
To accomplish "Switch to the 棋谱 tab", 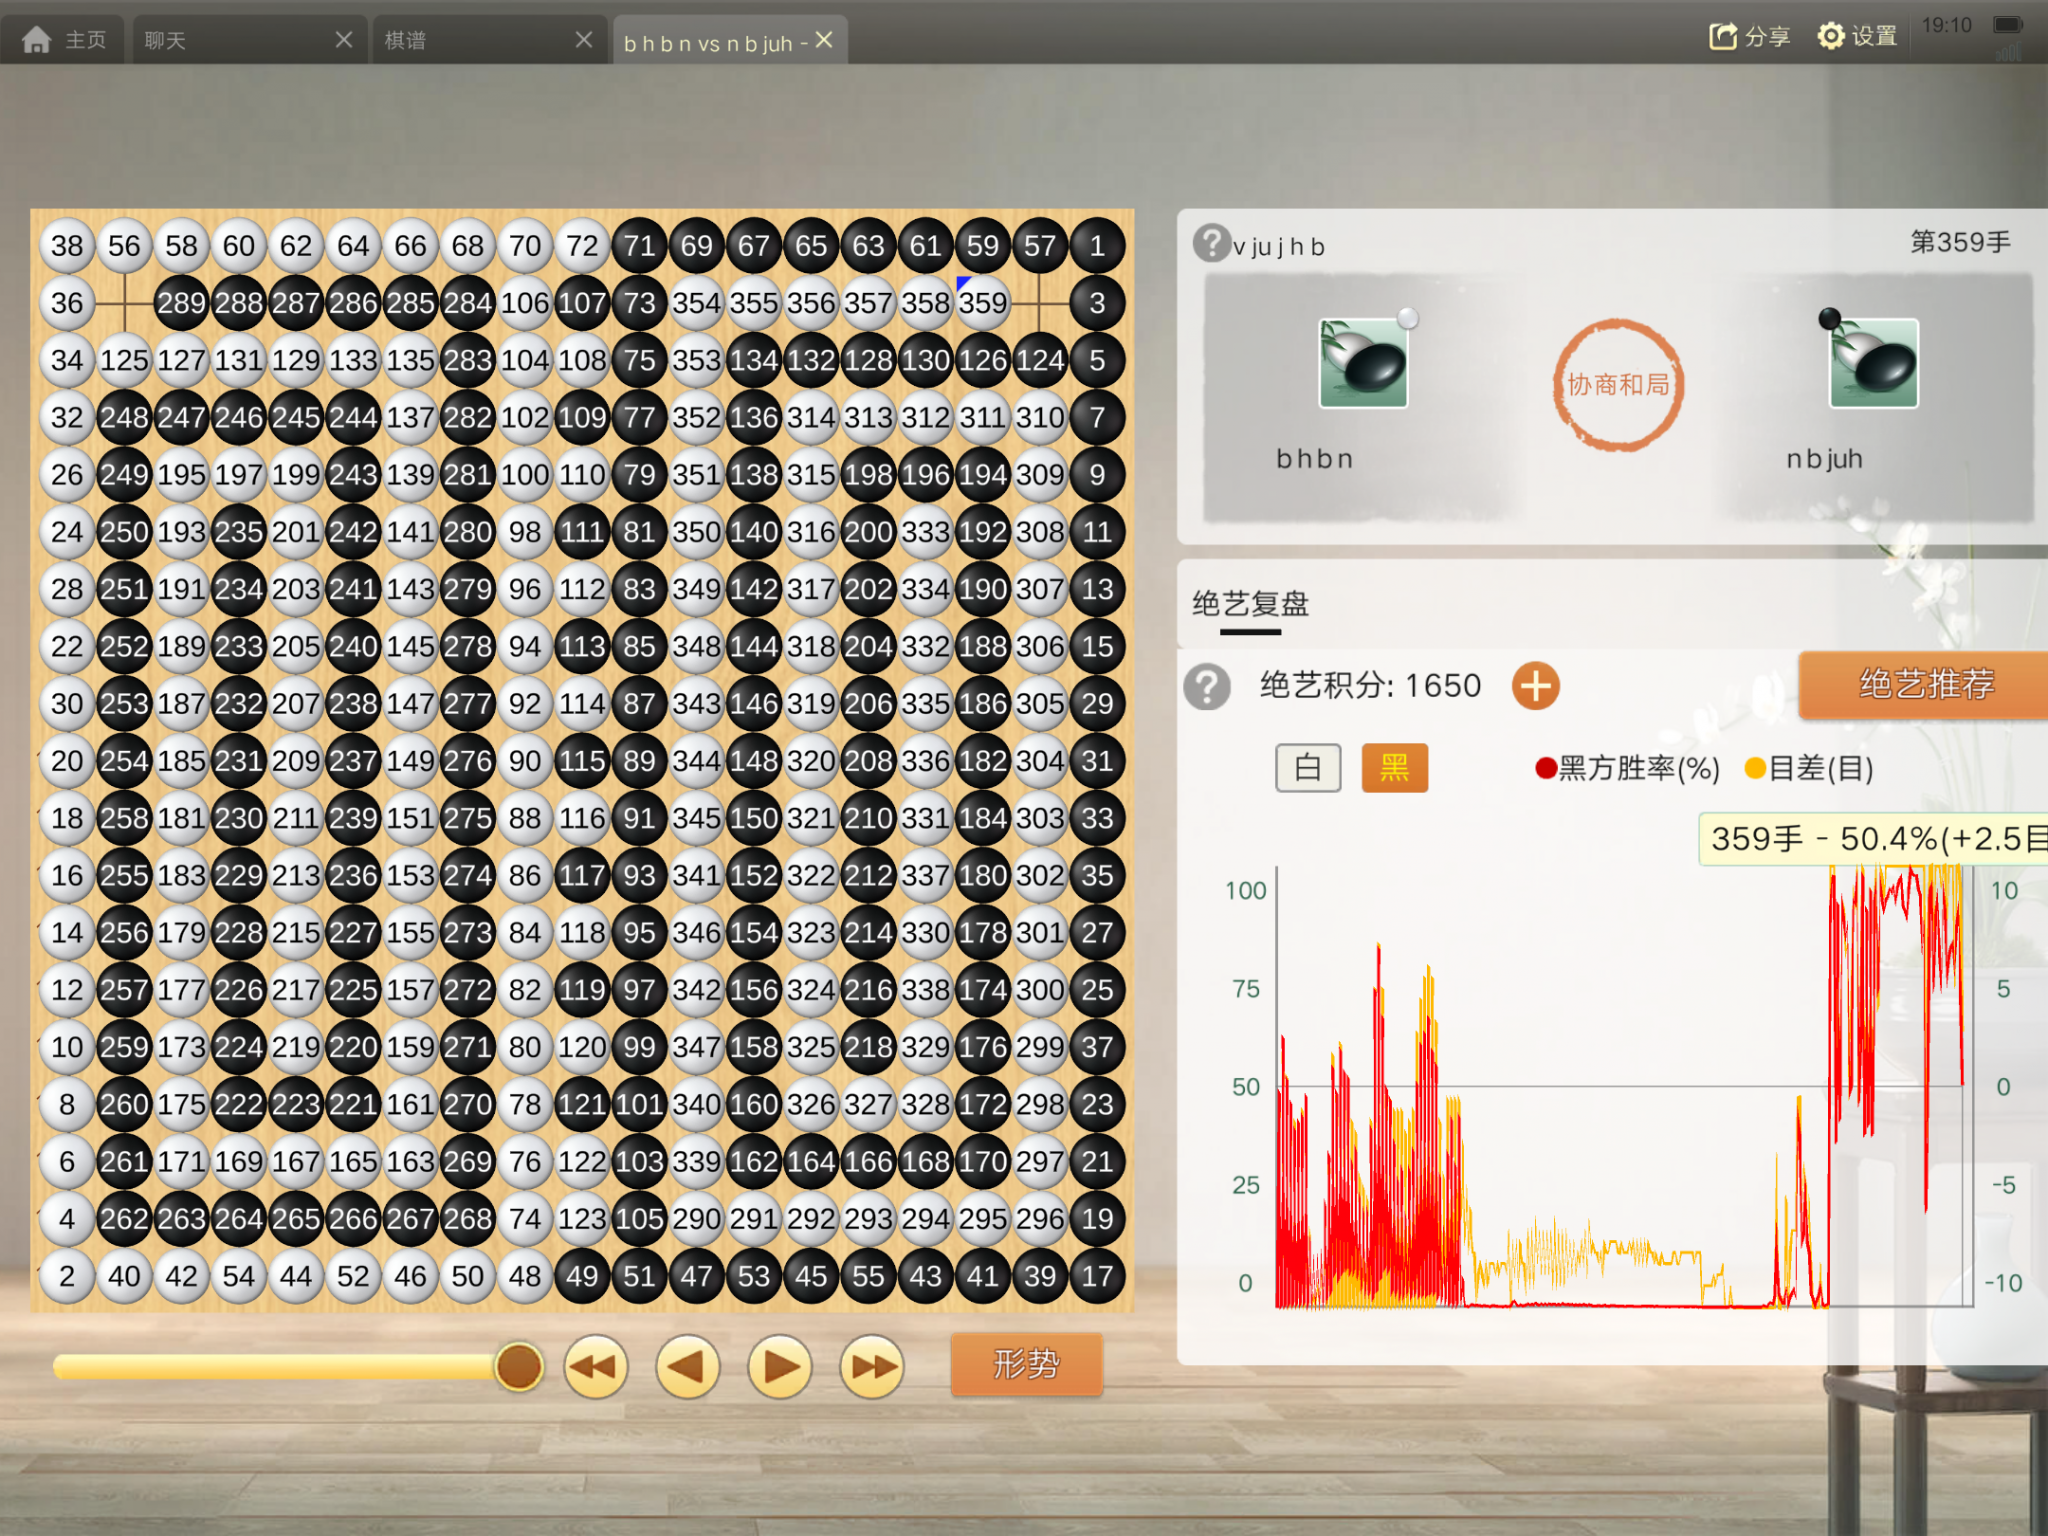I will click(488, 40).
